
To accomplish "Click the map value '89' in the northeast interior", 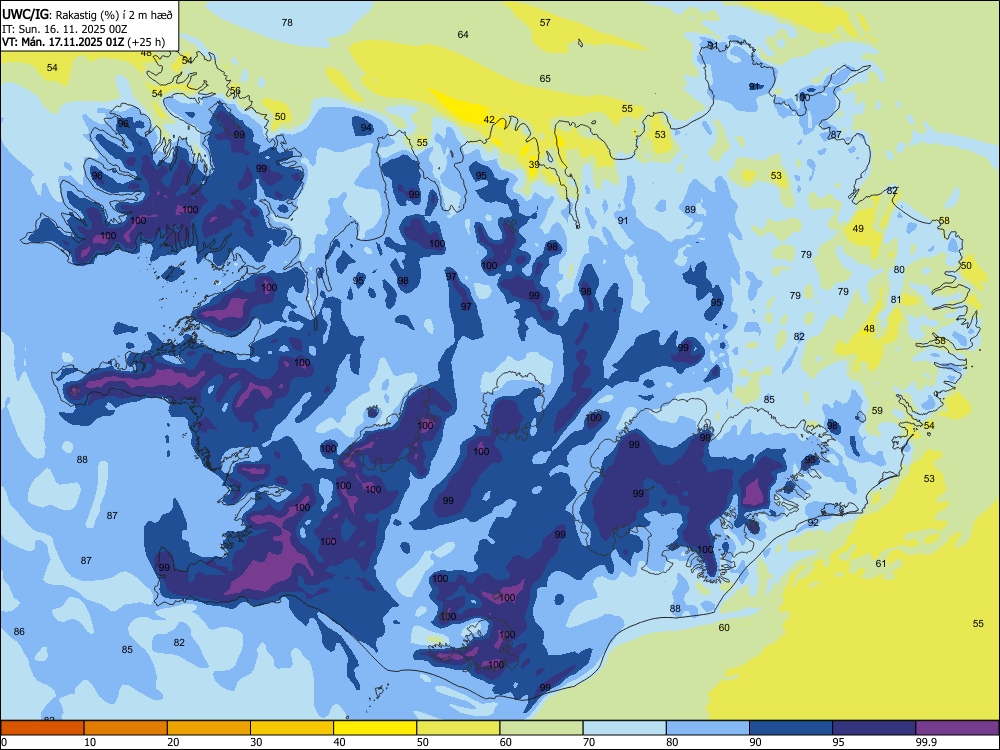I will pyautogui.click(x=690, y=209).
